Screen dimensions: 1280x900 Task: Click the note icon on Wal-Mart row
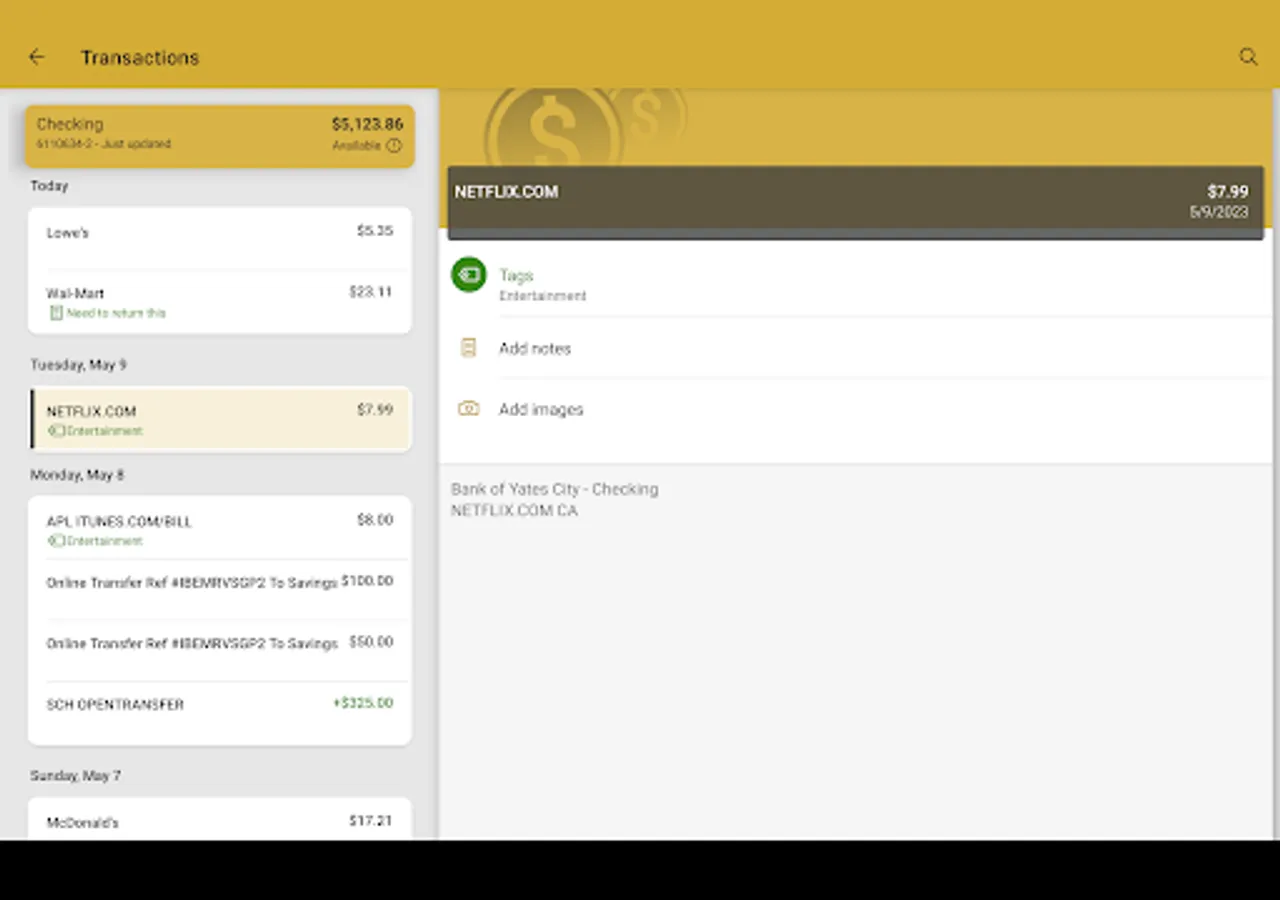[56, 313]
